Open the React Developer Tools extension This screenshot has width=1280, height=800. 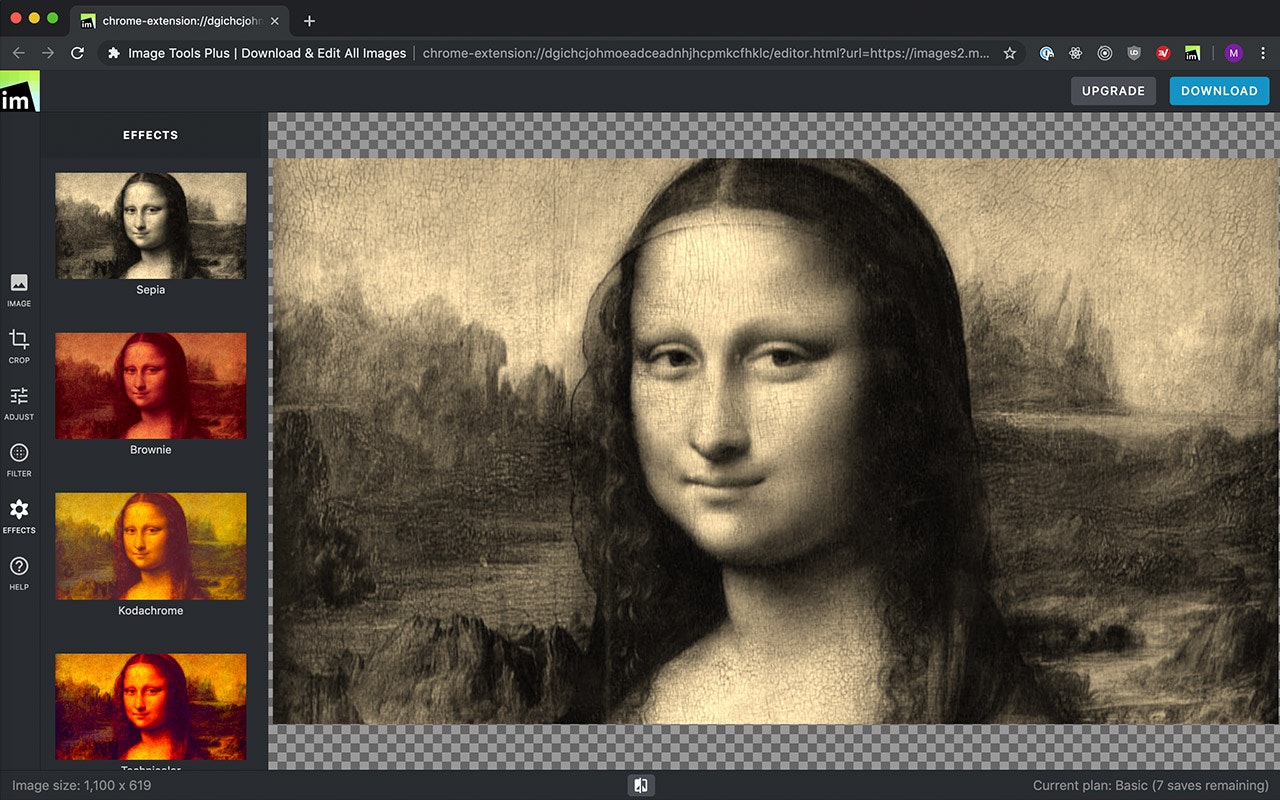click(x=1076, y=53)
